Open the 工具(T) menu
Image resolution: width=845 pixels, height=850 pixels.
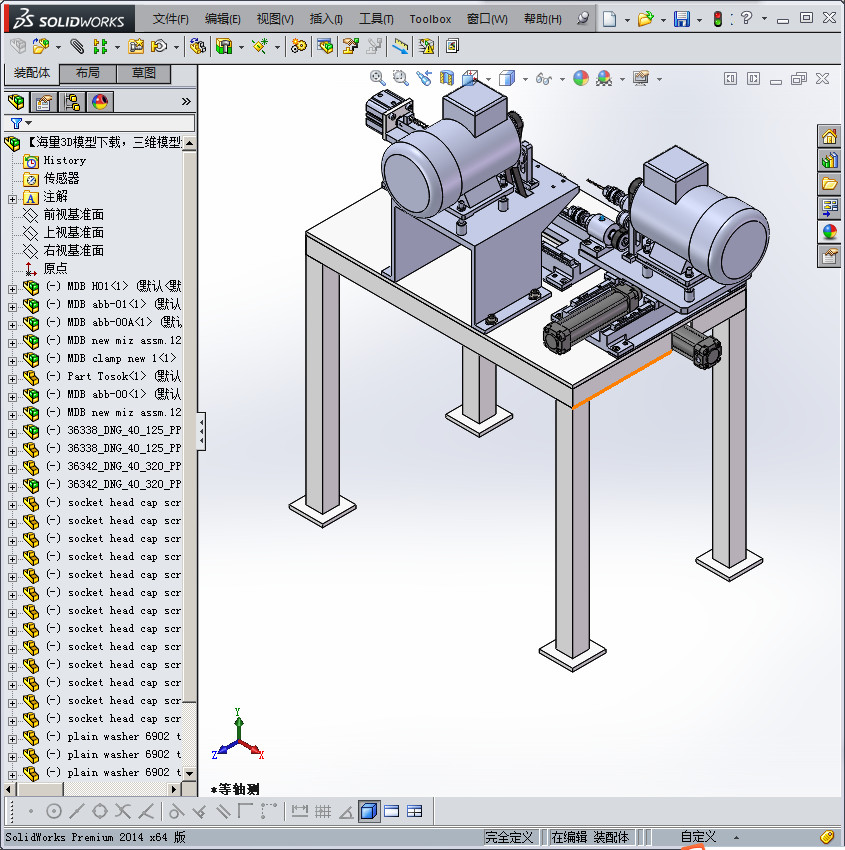click(x=376, y=20)
